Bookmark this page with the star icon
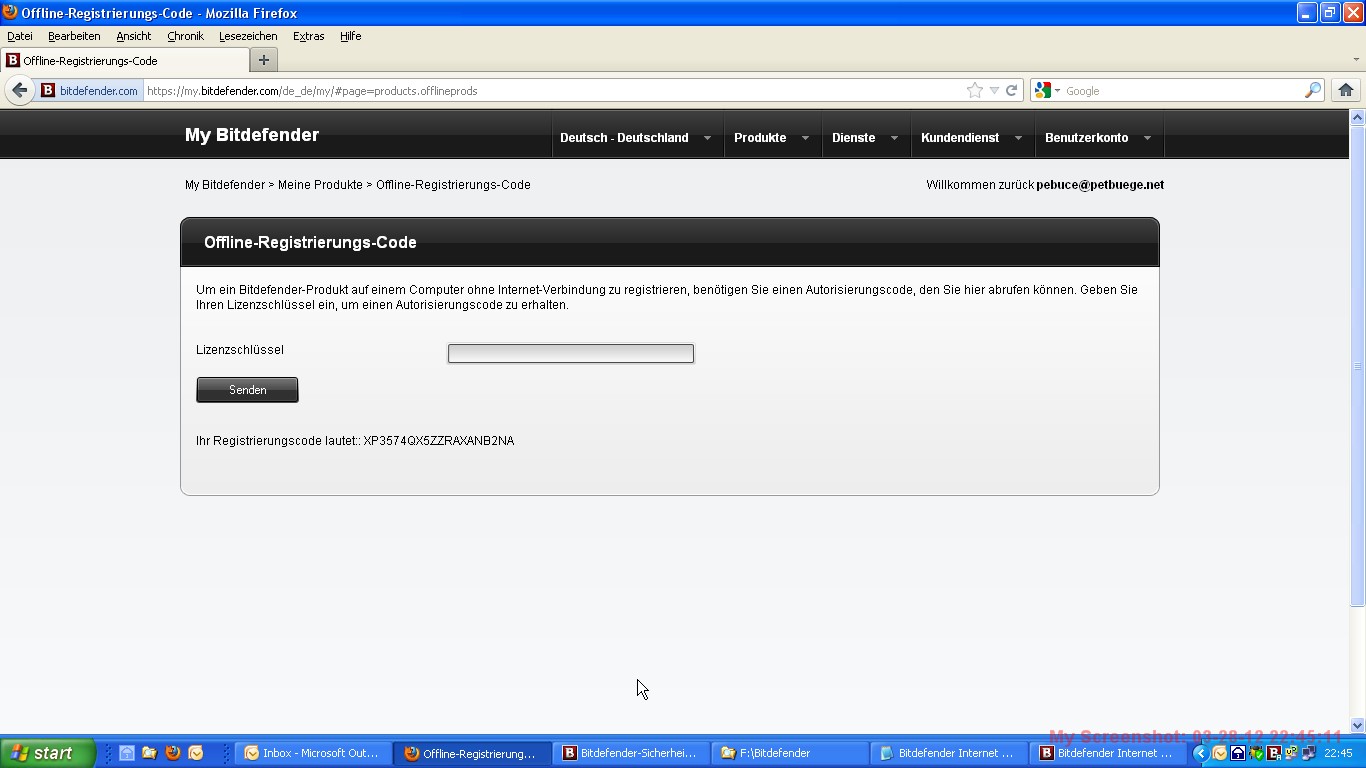1366x768 pixels. (x=975, y=90)
